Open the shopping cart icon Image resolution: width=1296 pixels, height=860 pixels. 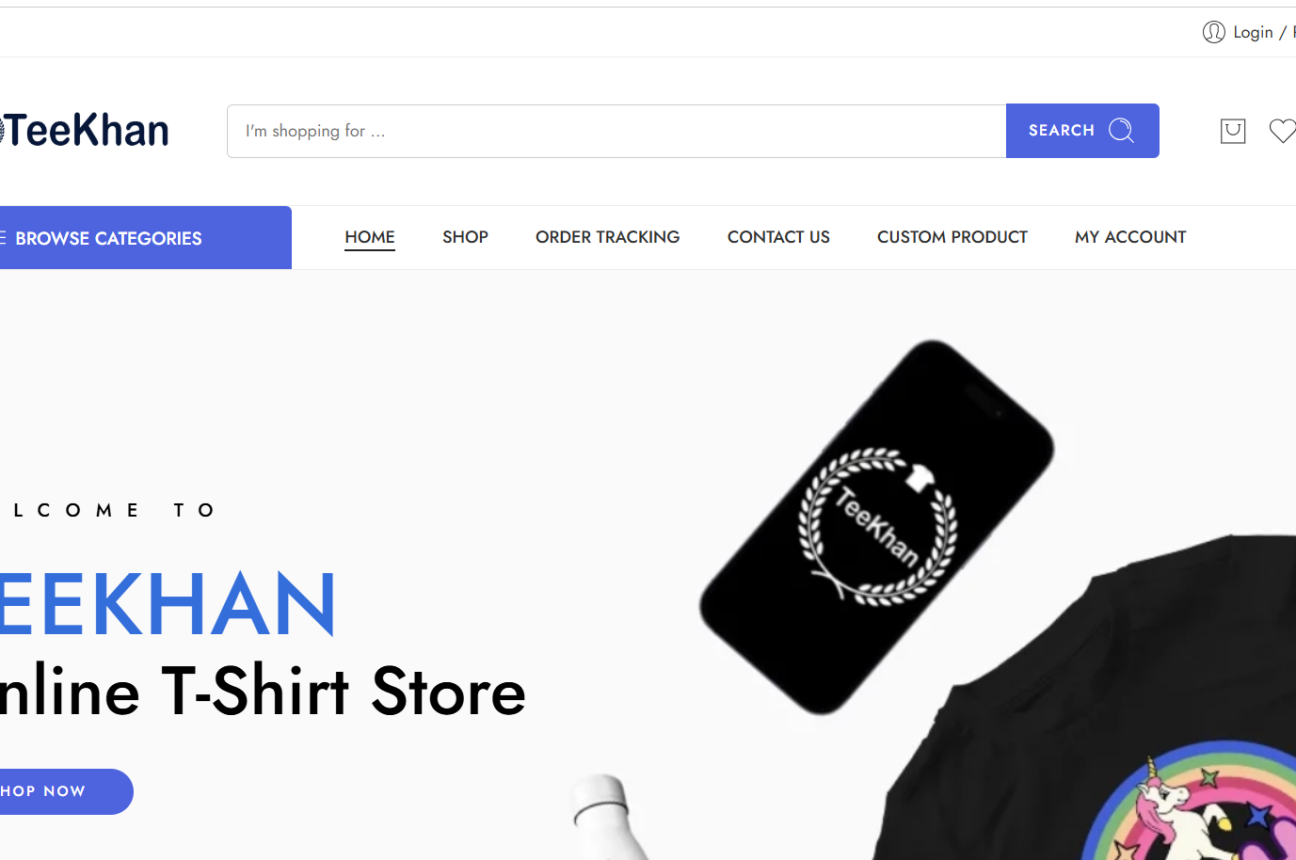click(1233, 131)
